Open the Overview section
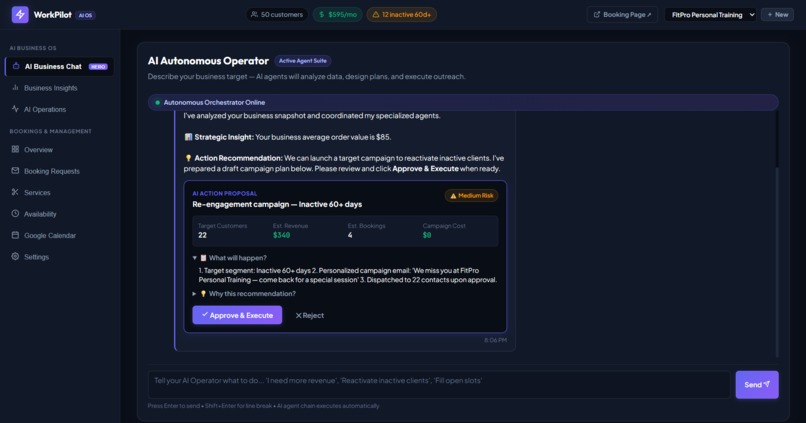Viewport: 806px width, 423px height. (x=60, y=150)
